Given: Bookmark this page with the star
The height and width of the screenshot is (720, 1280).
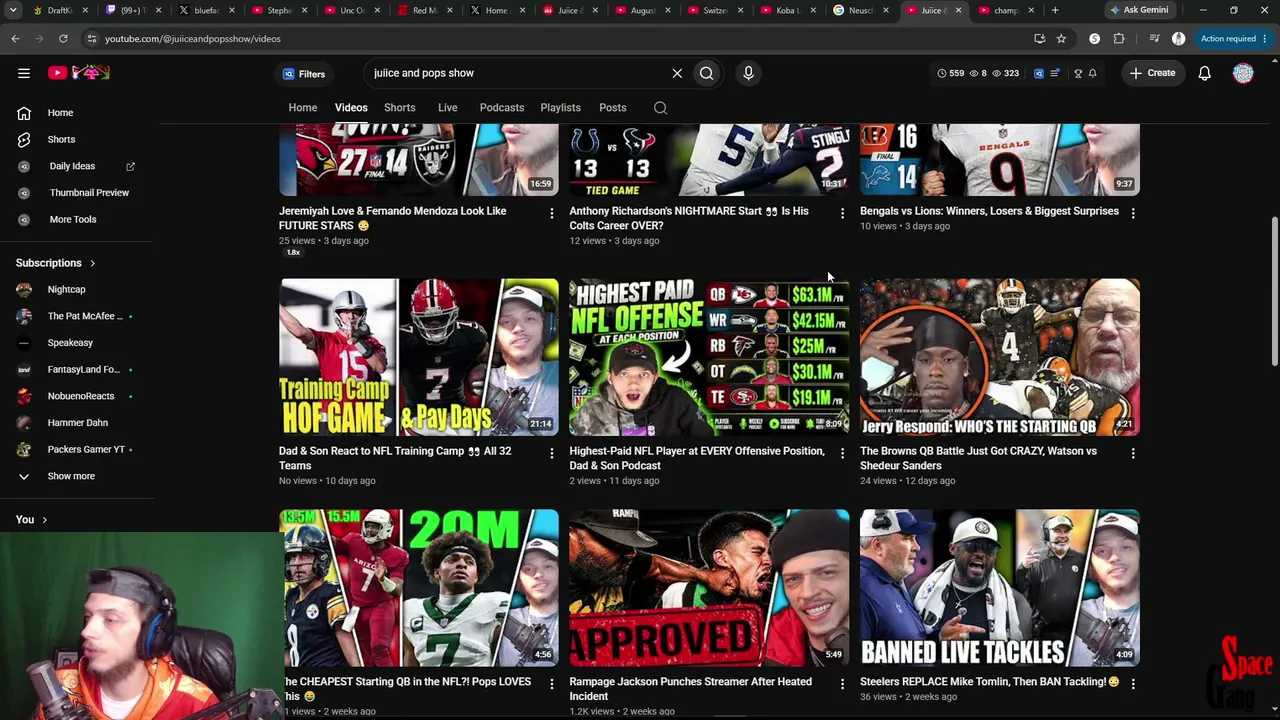Looking at the screenshot, I should [1061, 39].
